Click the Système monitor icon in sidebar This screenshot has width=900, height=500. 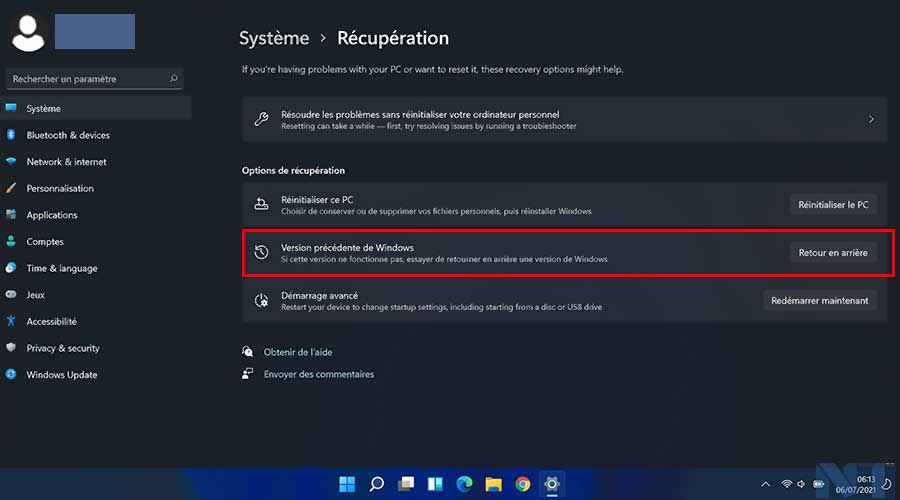click(11, 108)
